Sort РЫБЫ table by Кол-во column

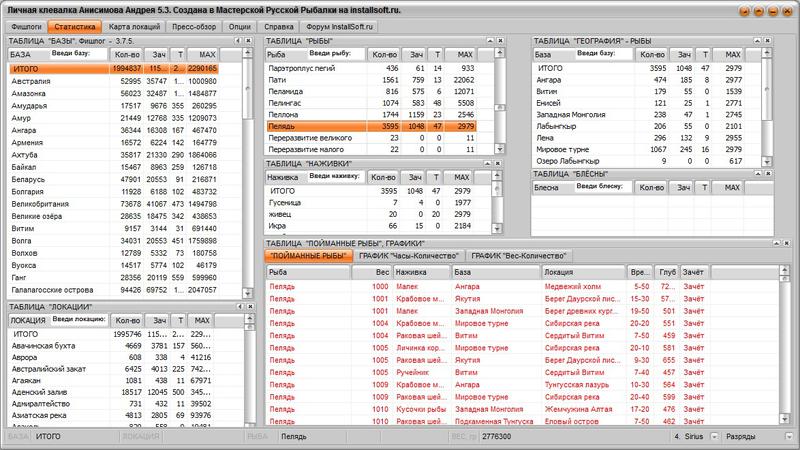click(386, 53)
